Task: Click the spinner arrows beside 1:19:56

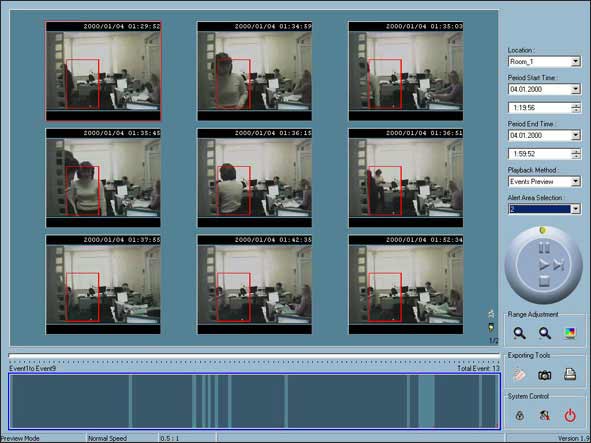Action: 576,108
